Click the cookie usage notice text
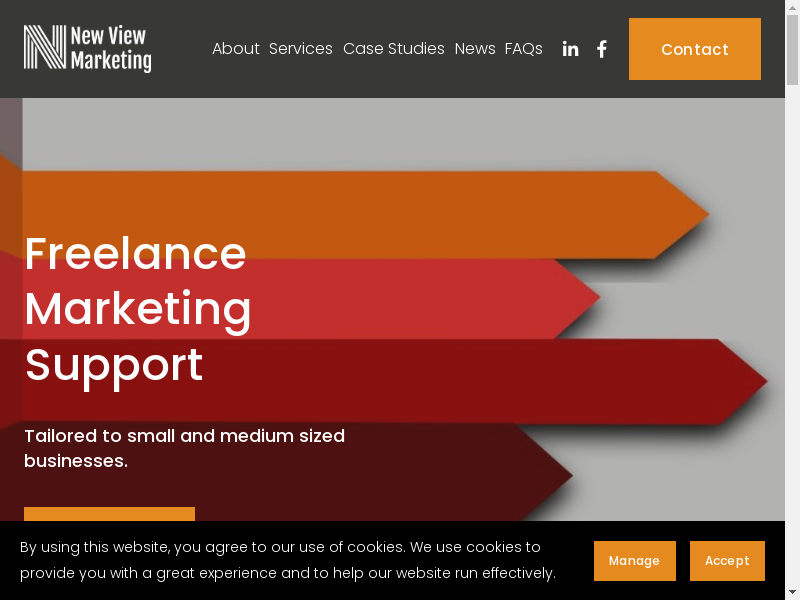 pyautogui.click(x=288, y=560)
